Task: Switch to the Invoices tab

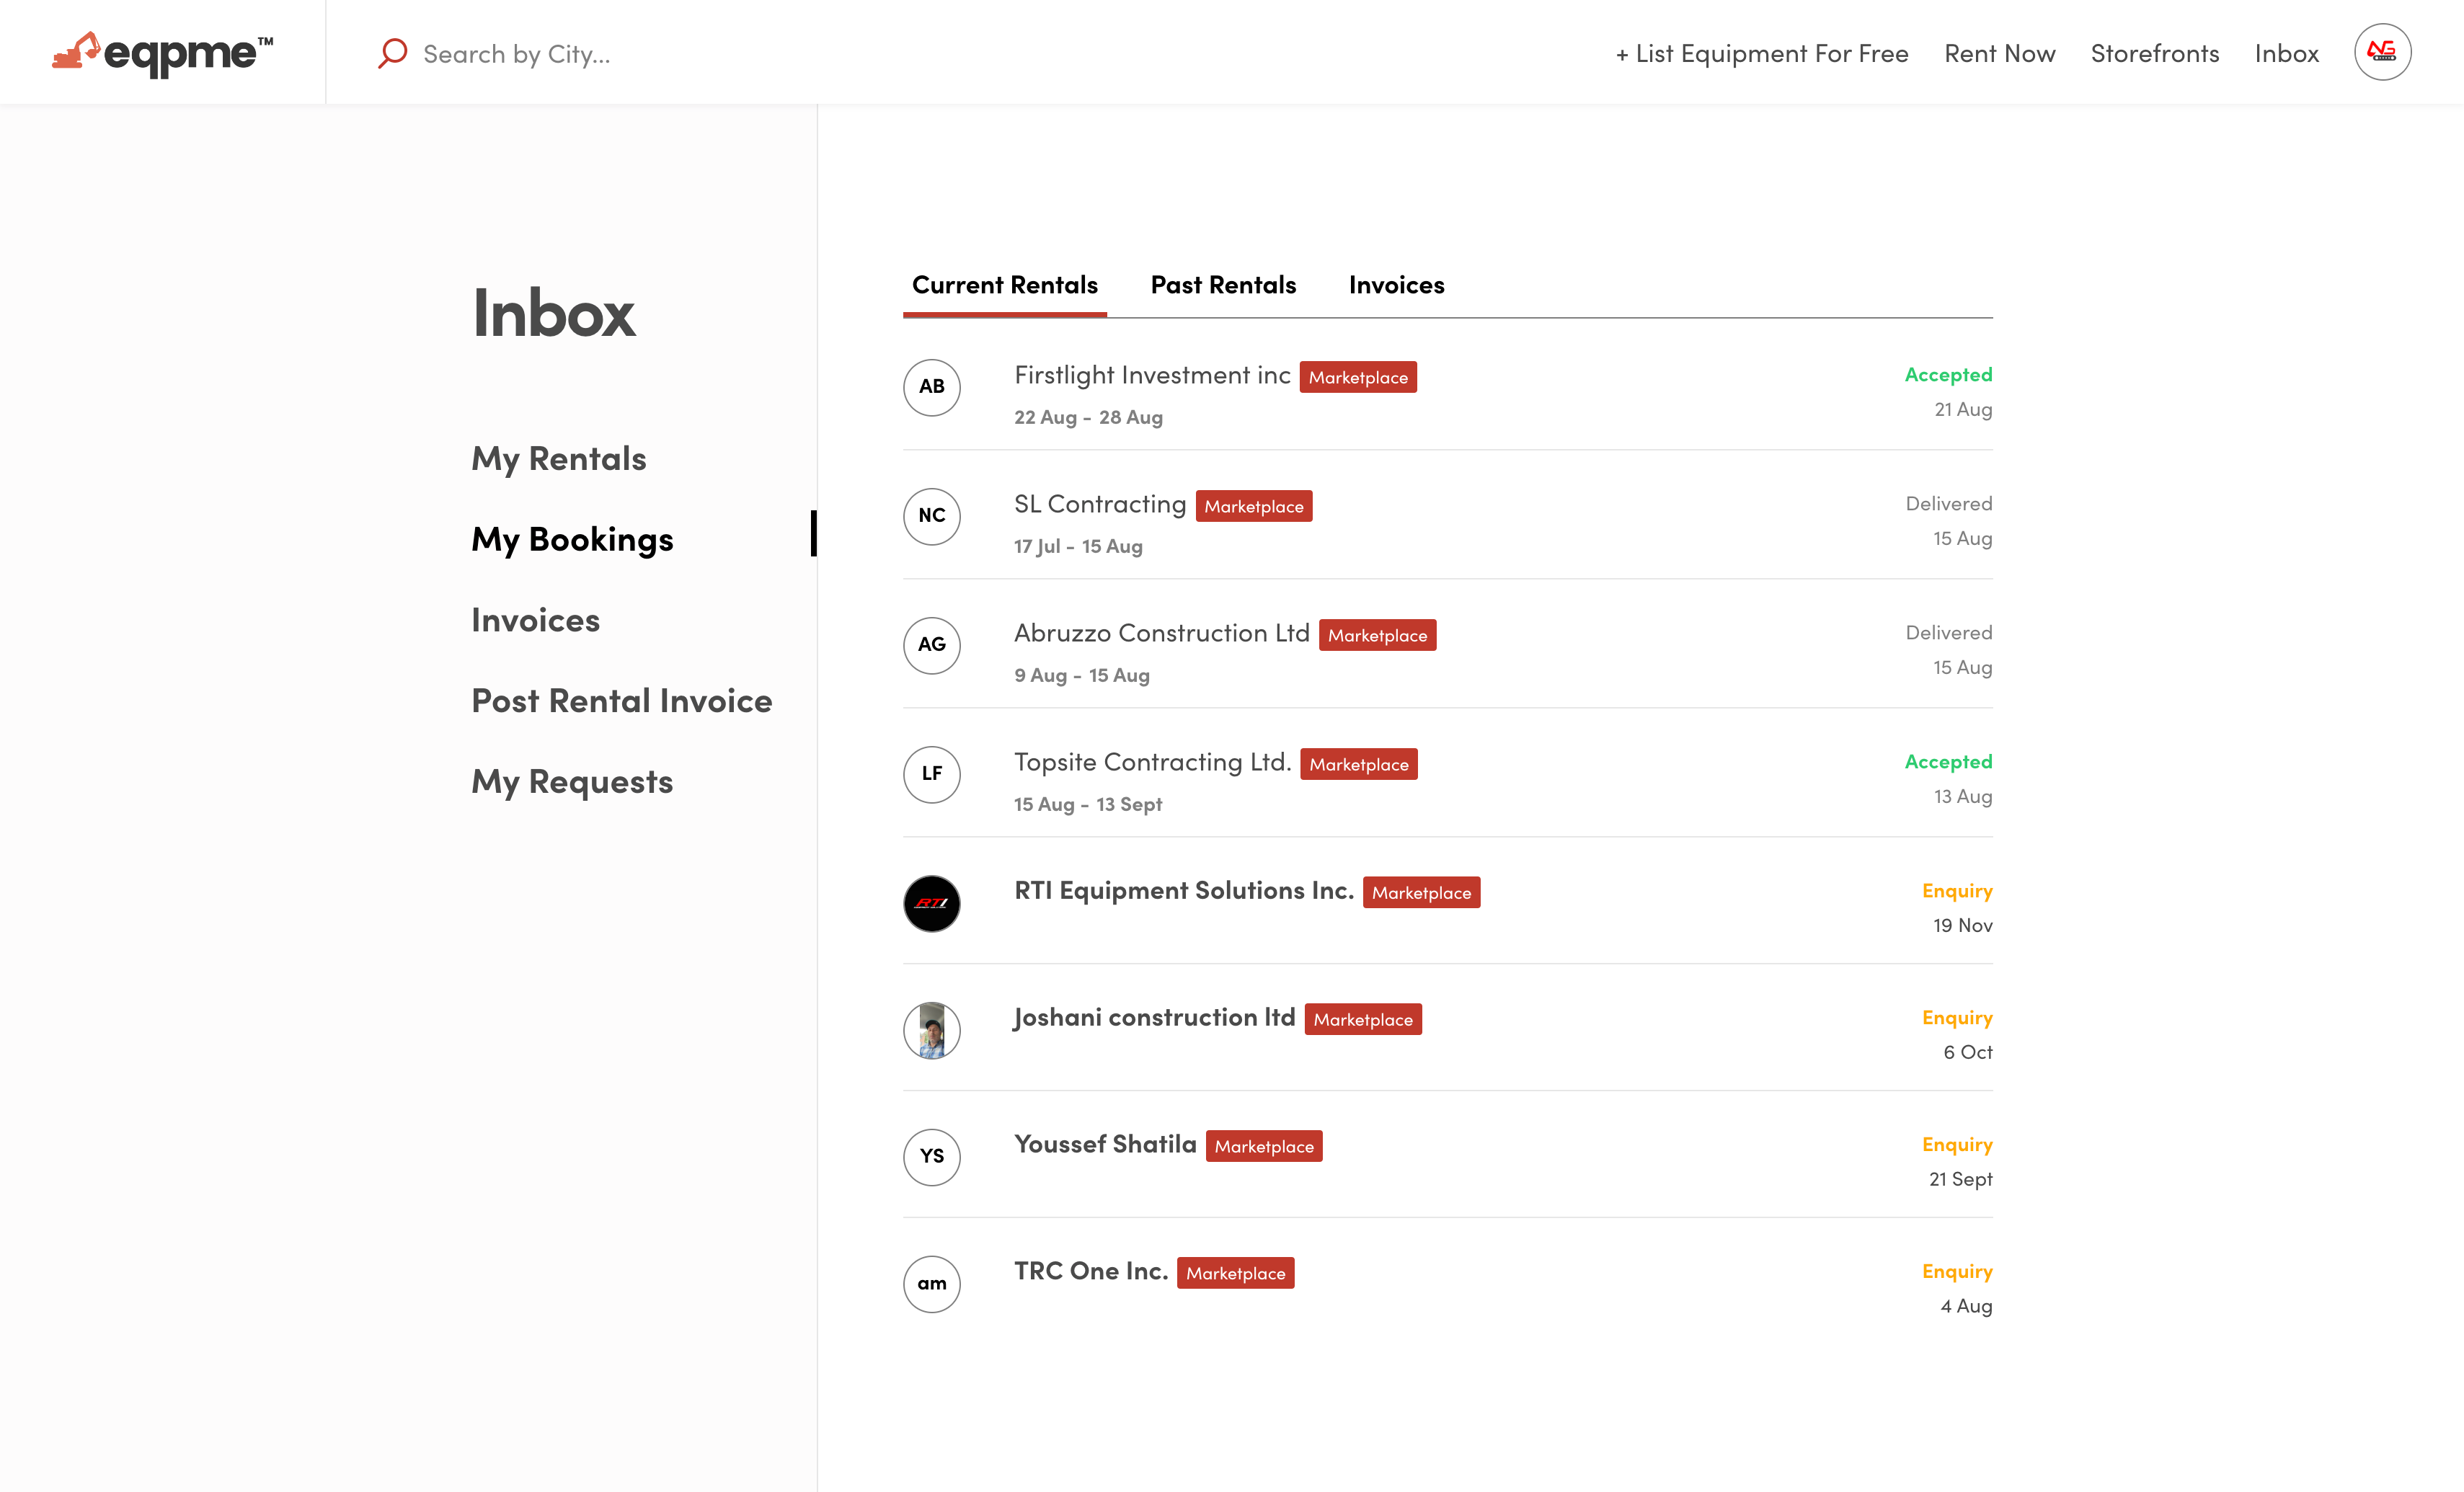Action: (x=1396, y=285)
